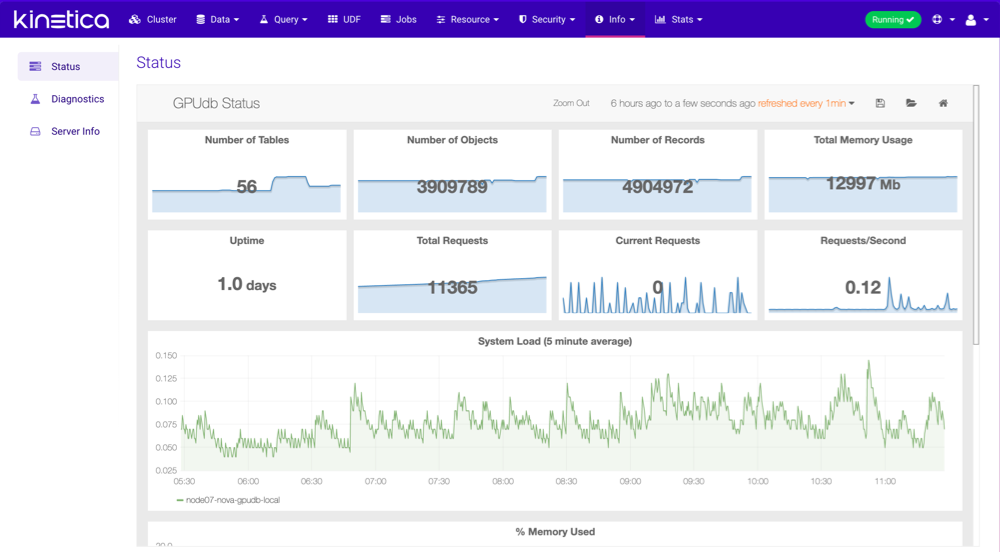
Task: Click the open folder icon
Action: 911,103
